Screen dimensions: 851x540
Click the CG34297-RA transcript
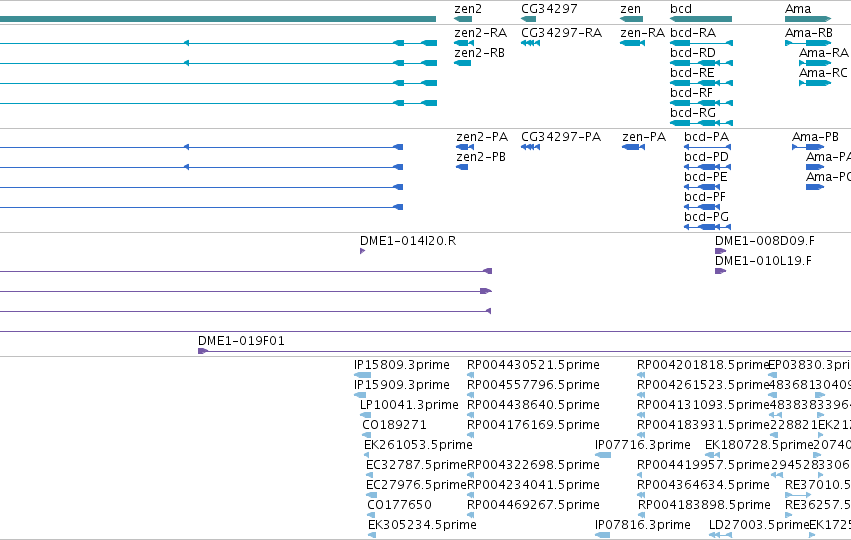pos(530,43)
